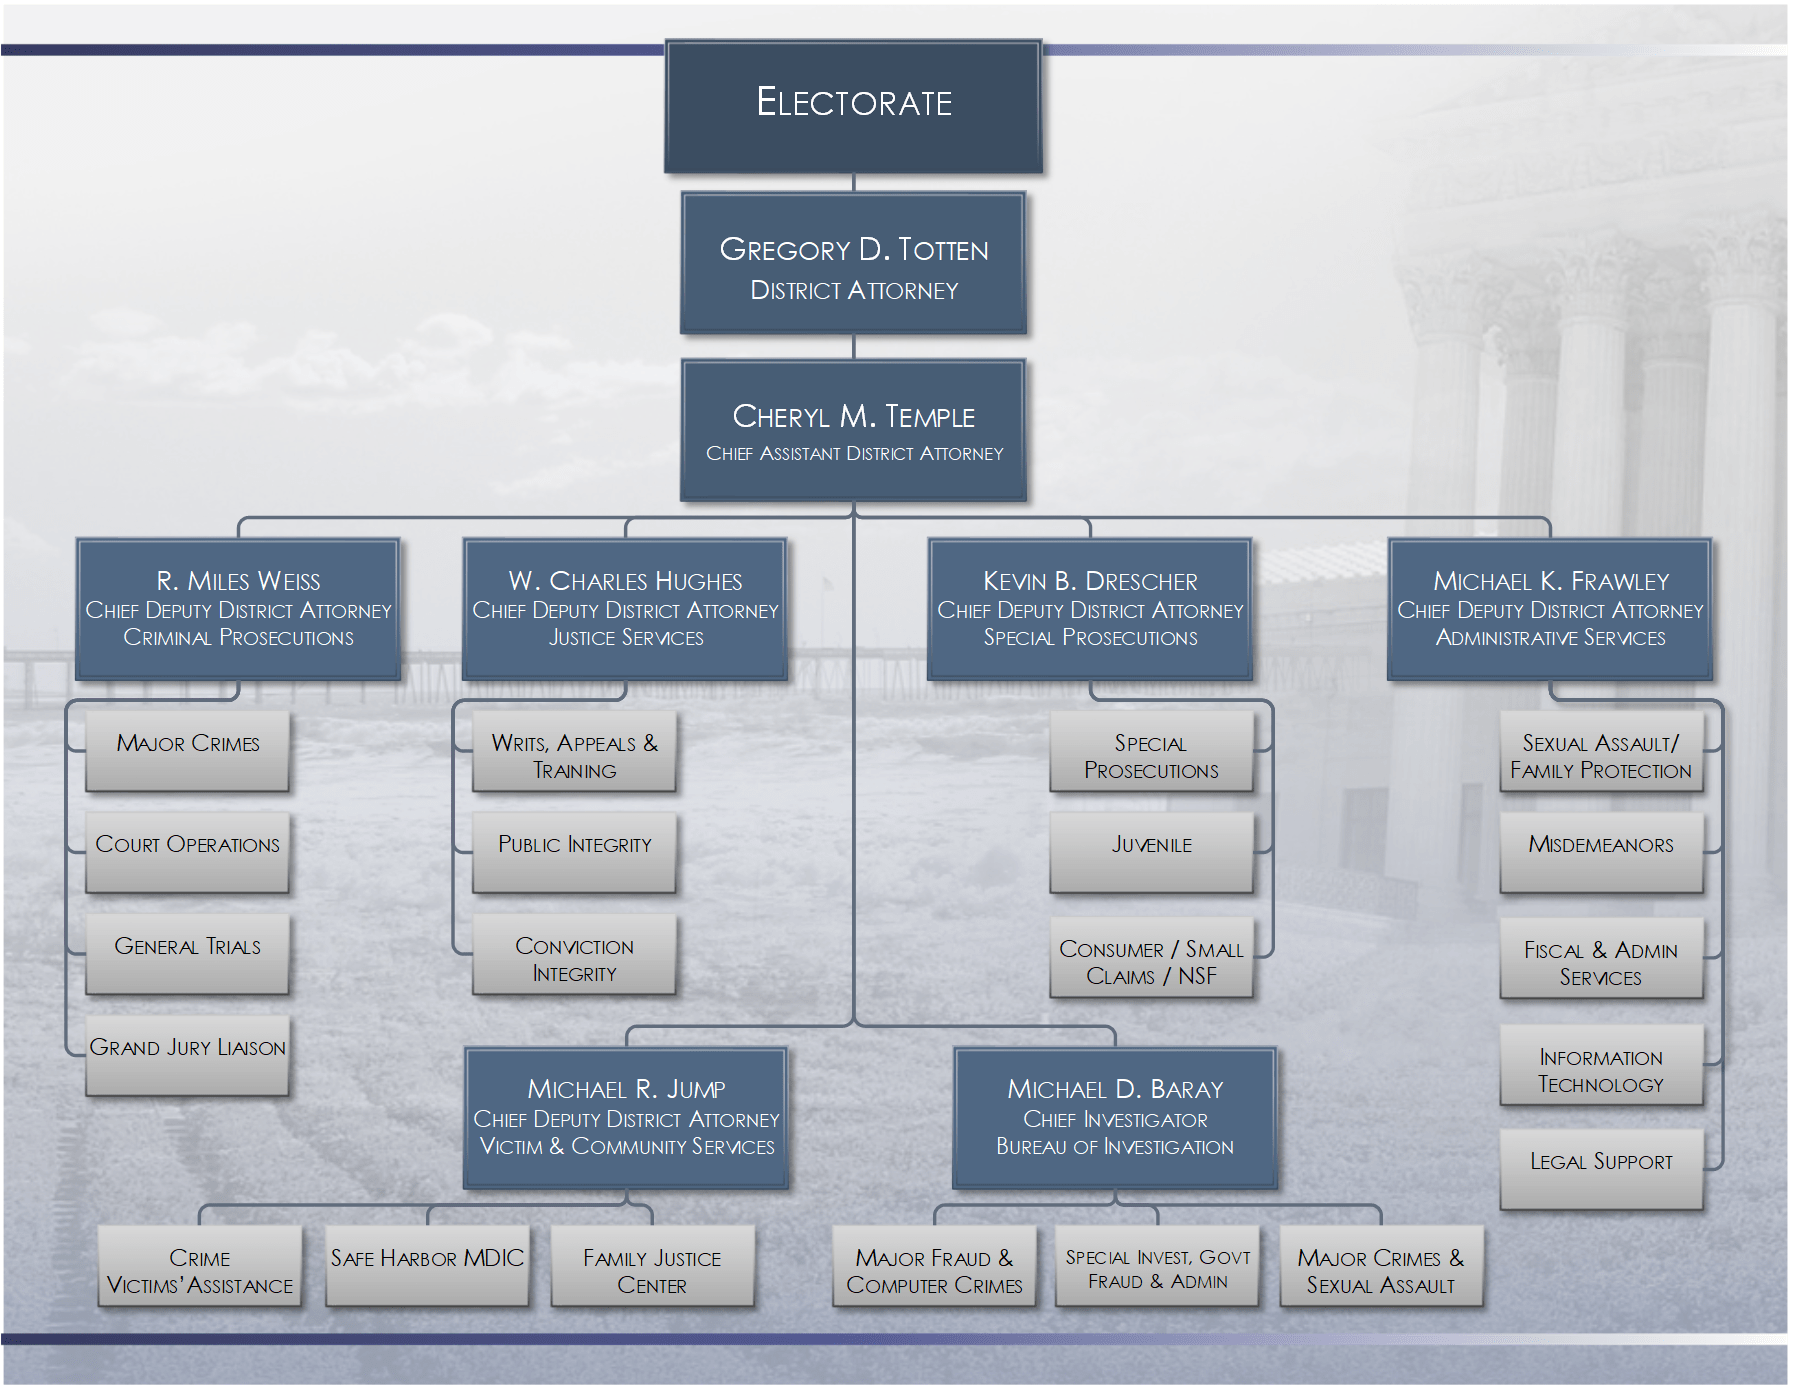Viewport: 1800px width, 1389px height.
Task: Select the Cheryl M. Temple Chief Assistant box
Action: [854, 431]
